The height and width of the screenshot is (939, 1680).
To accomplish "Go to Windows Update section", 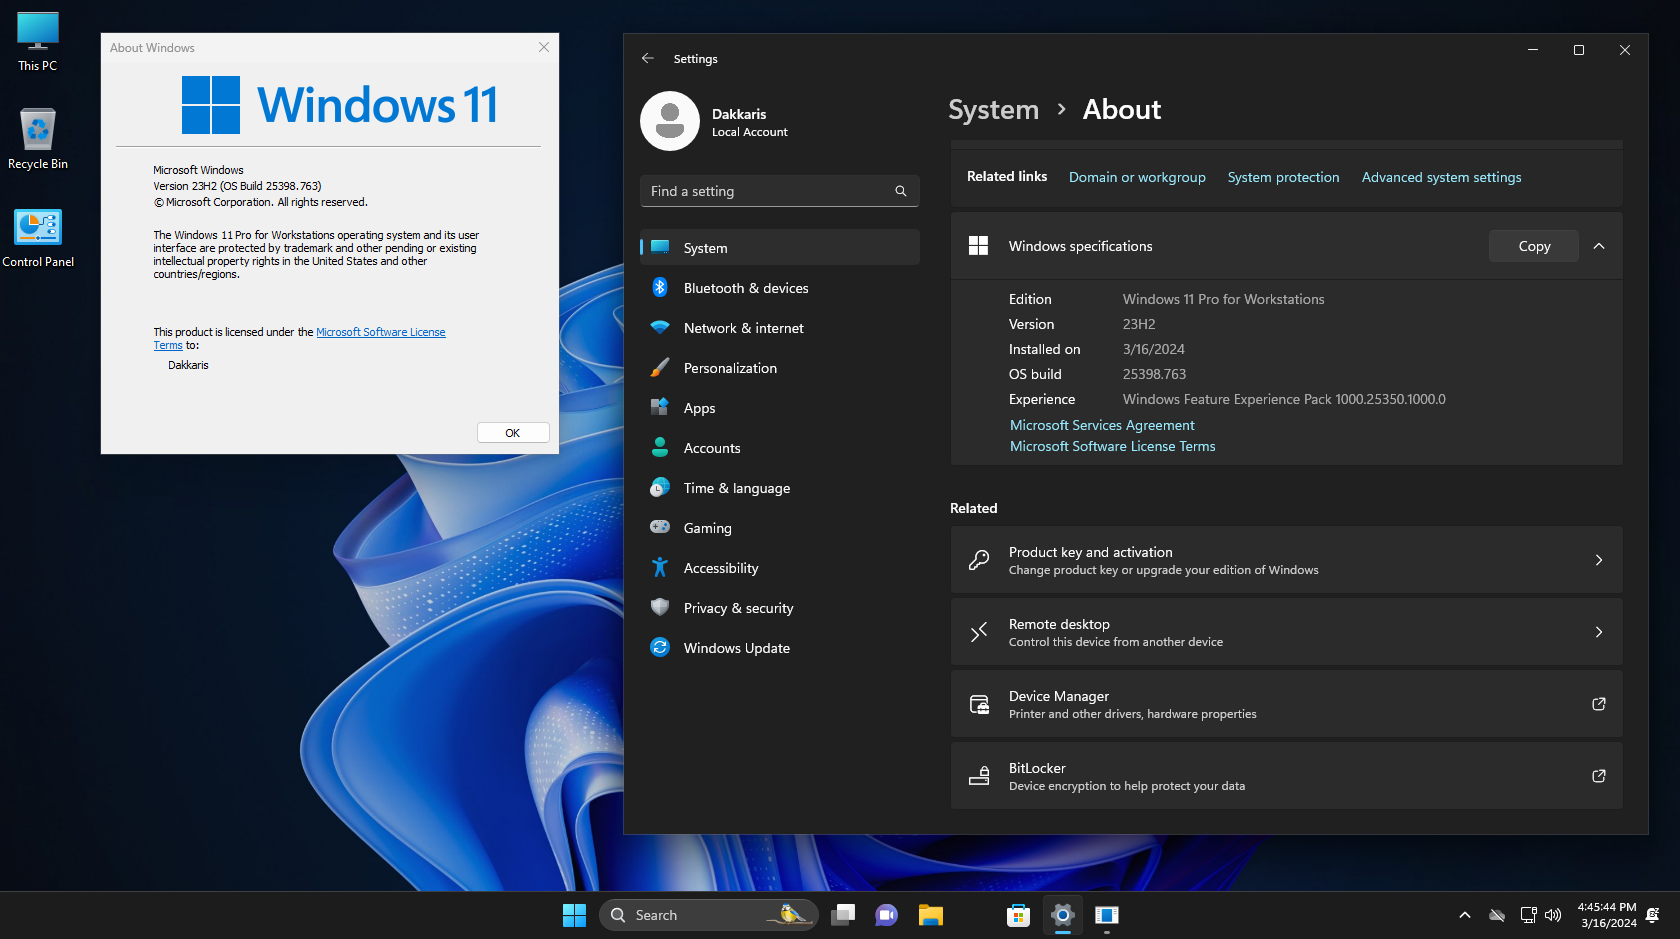I will click(x=736, y=648).
